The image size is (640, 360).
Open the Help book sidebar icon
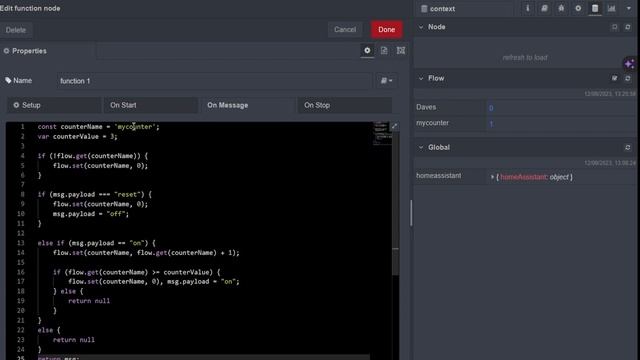[544, 8]
